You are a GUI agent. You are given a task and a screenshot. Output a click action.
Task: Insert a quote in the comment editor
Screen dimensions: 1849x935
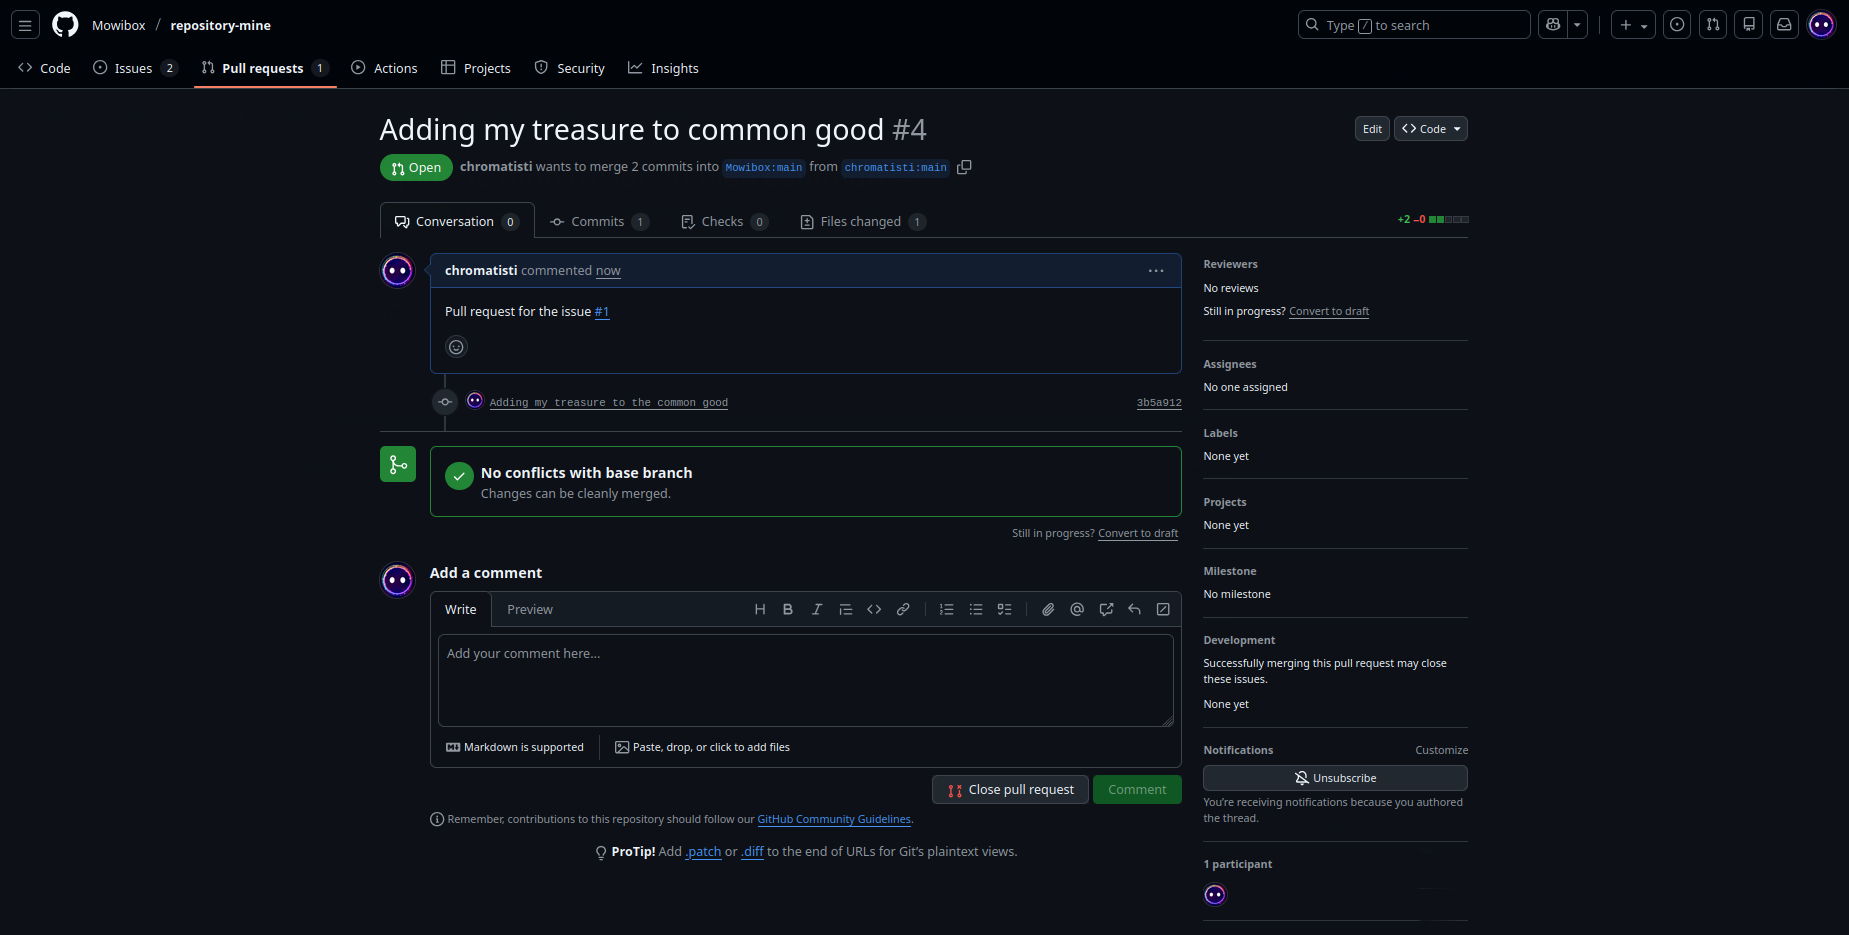pyautogui.click(x=845, y=609)
